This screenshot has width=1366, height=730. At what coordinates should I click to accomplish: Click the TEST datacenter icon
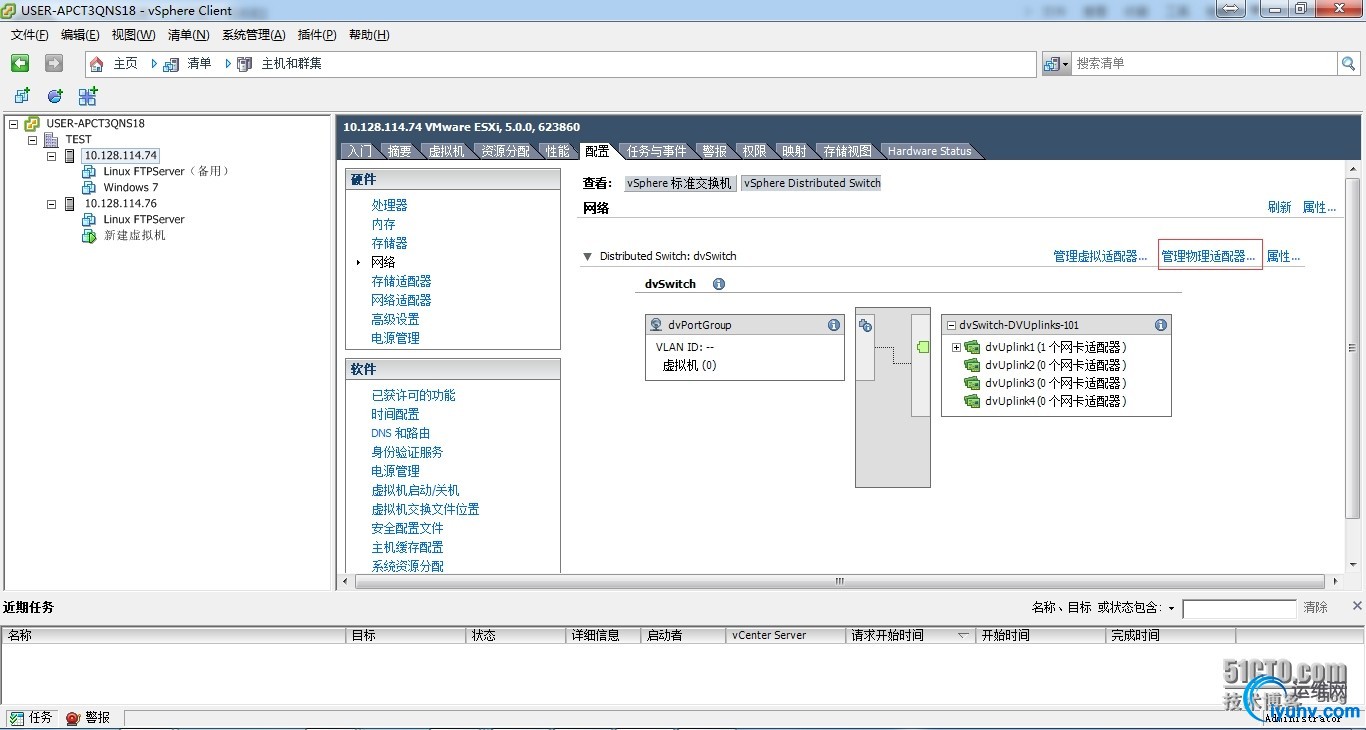coord(51,140)
